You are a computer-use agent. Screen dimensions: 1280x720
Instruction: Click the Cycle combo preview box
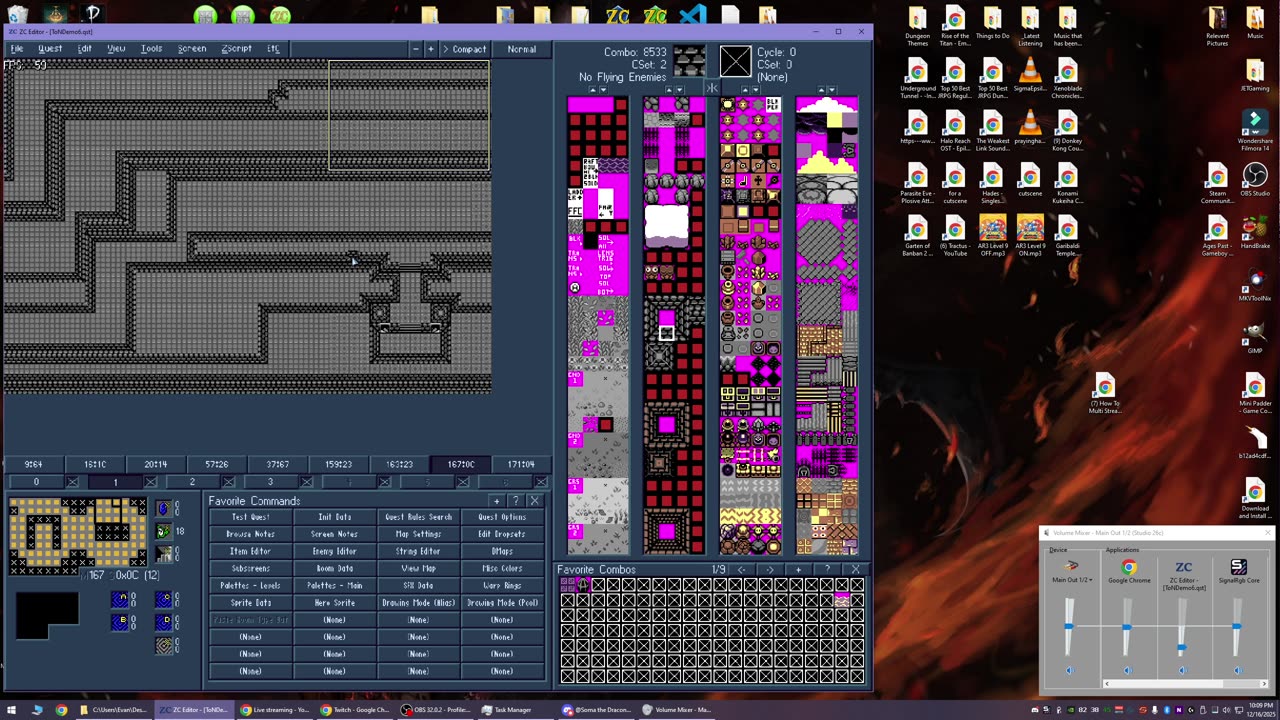735,62
